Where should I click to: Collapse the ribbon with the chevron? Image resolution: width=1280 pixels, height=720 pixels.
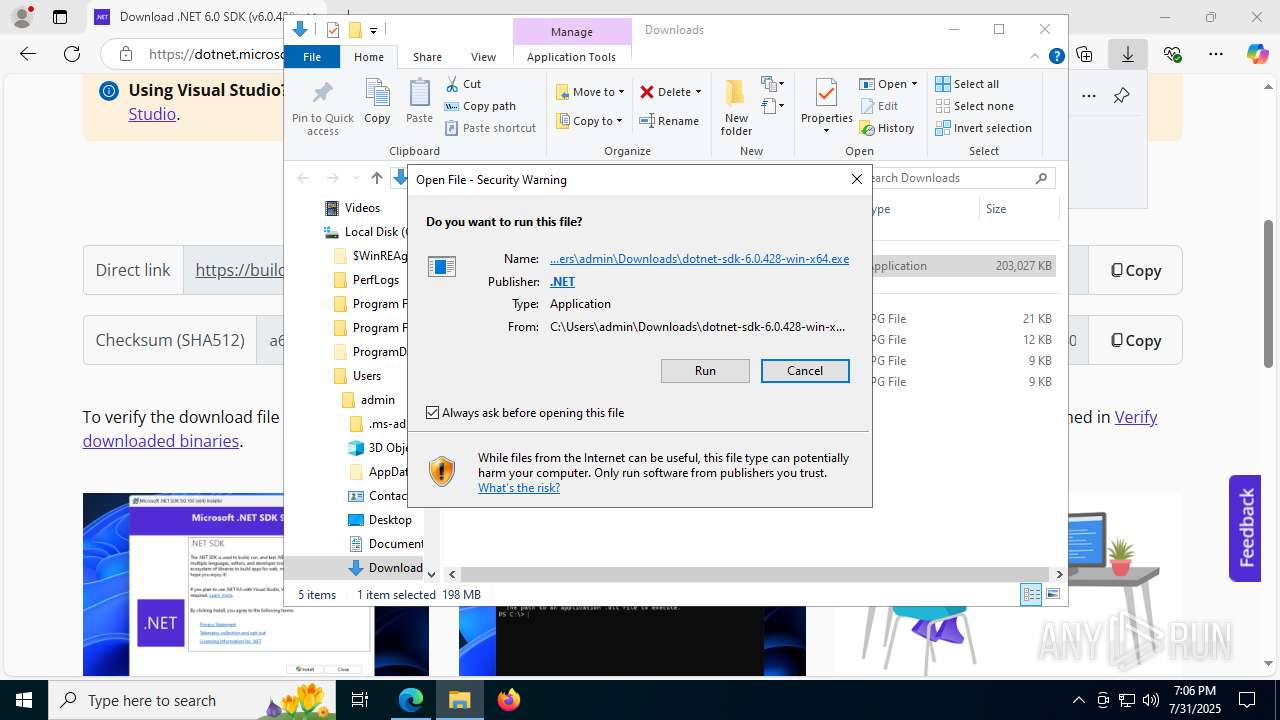pyautogui.click(x=1035, y=57)
